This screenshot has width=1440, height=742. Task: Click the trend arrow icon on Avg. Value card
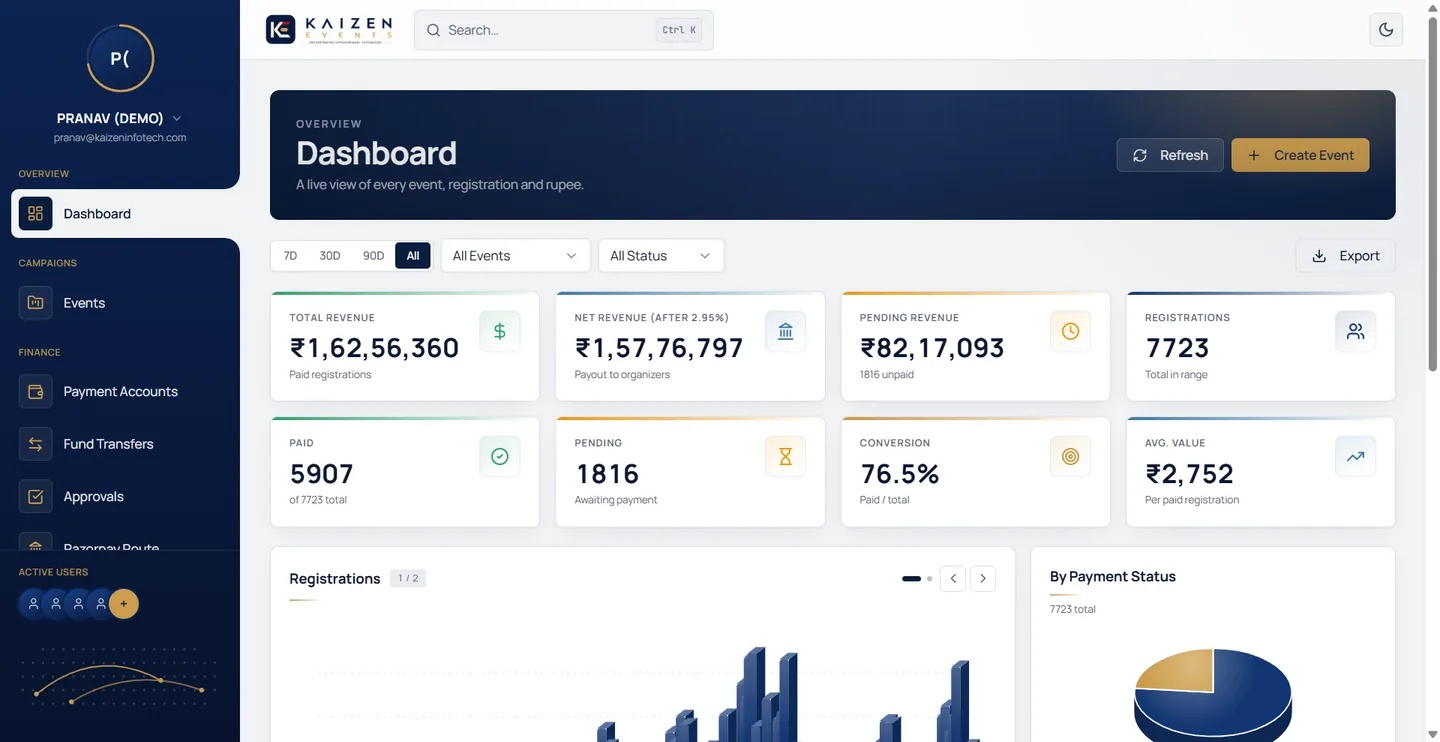[x=1355, y=456]
